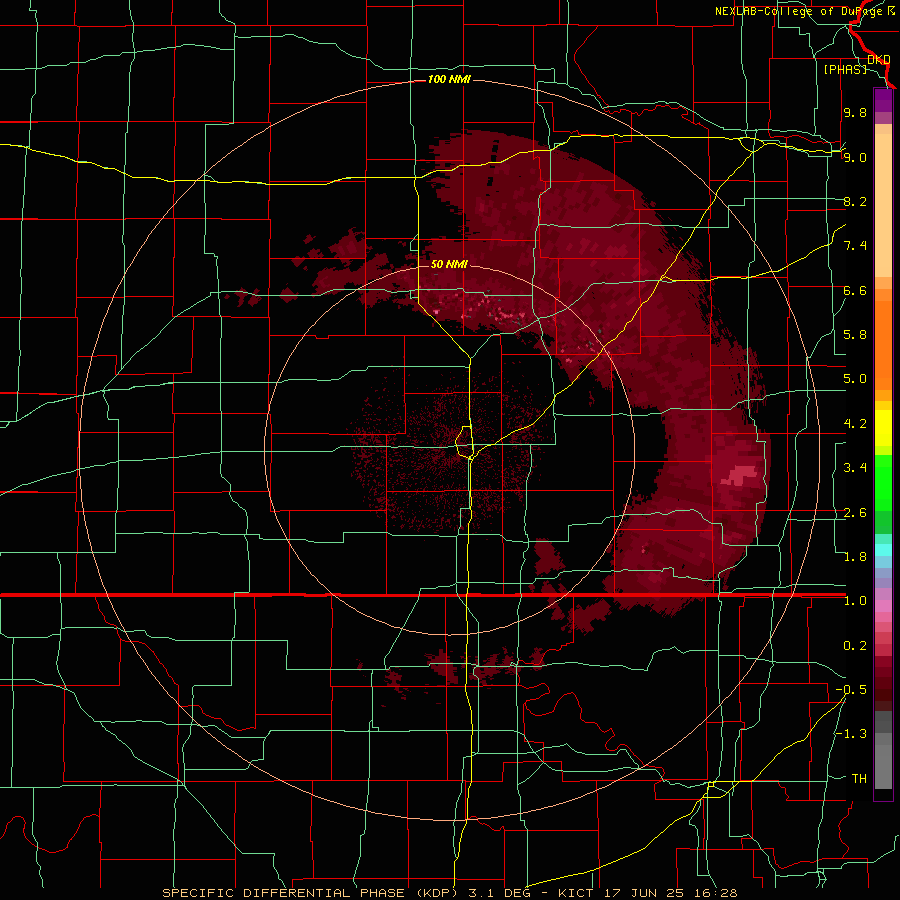
Task: Click the 100 NMI range ring label
Action: coord(449,79)
